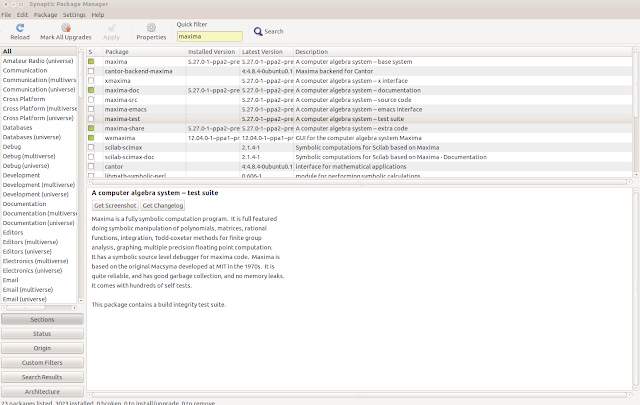Image resolution: width=640 pixels, height=405 pixels.
Task: Tick the scilab-scimax package checkbox
Action: pyautogui.click(x=91, y=147)
